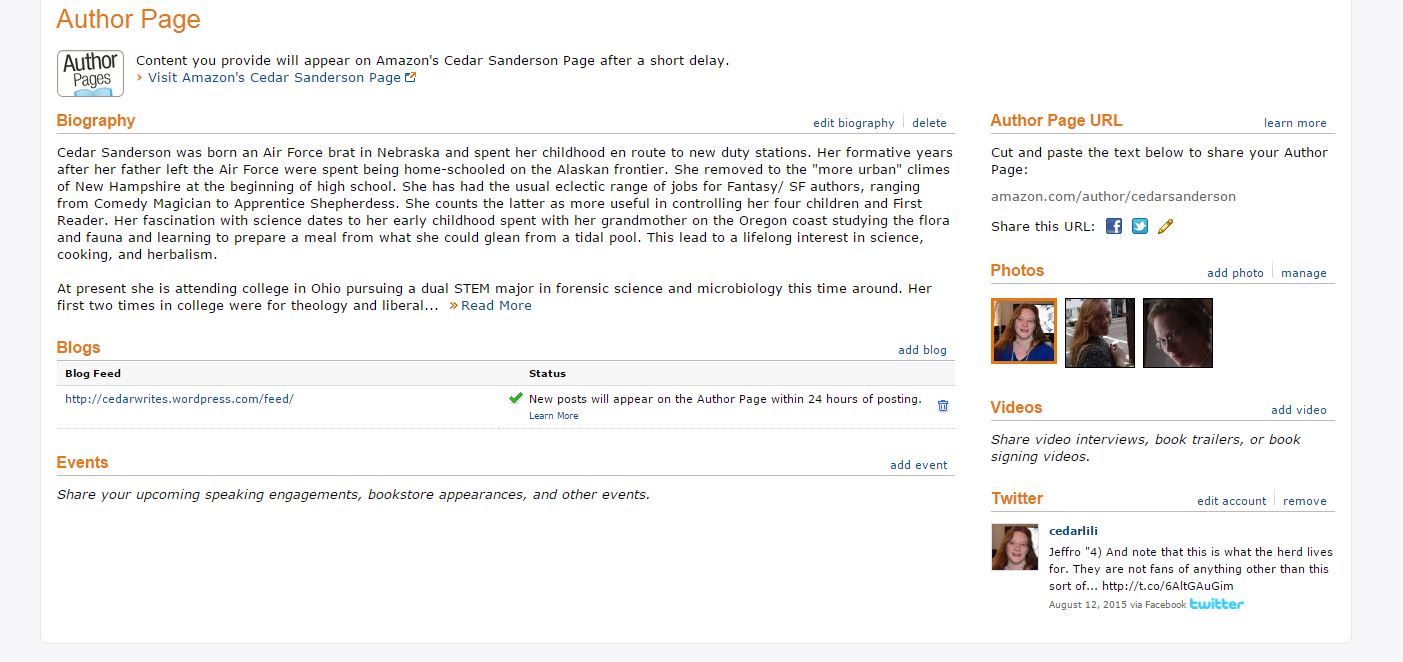The height and width of the screenshot is (662, 1403).
Task: Delete the blog feed with trash icon
Action: coord(943,405)
